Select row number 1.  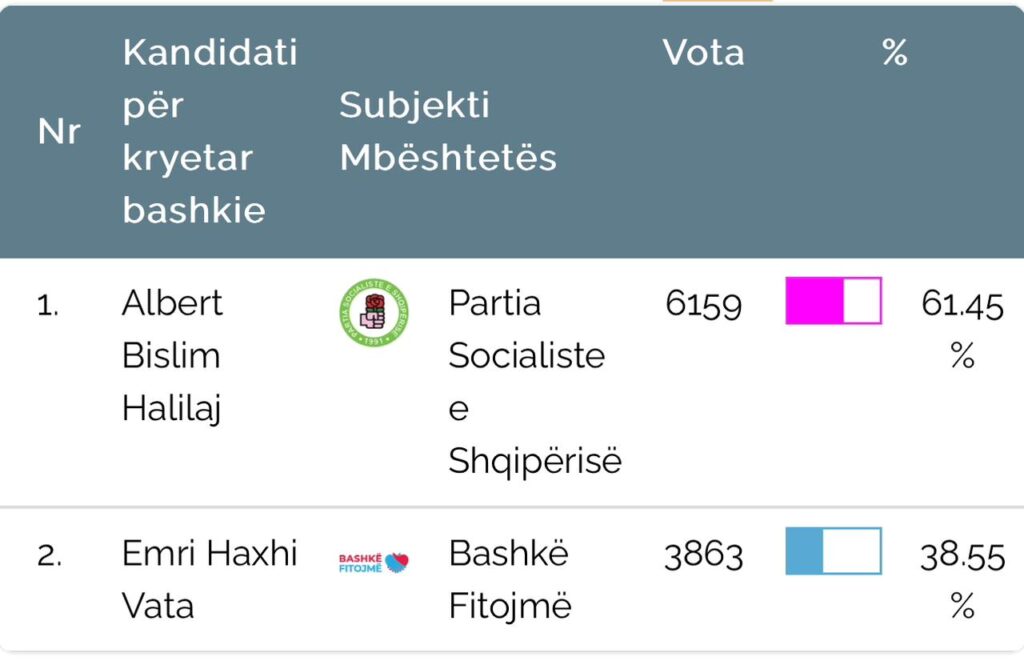[x=48, y=305]
